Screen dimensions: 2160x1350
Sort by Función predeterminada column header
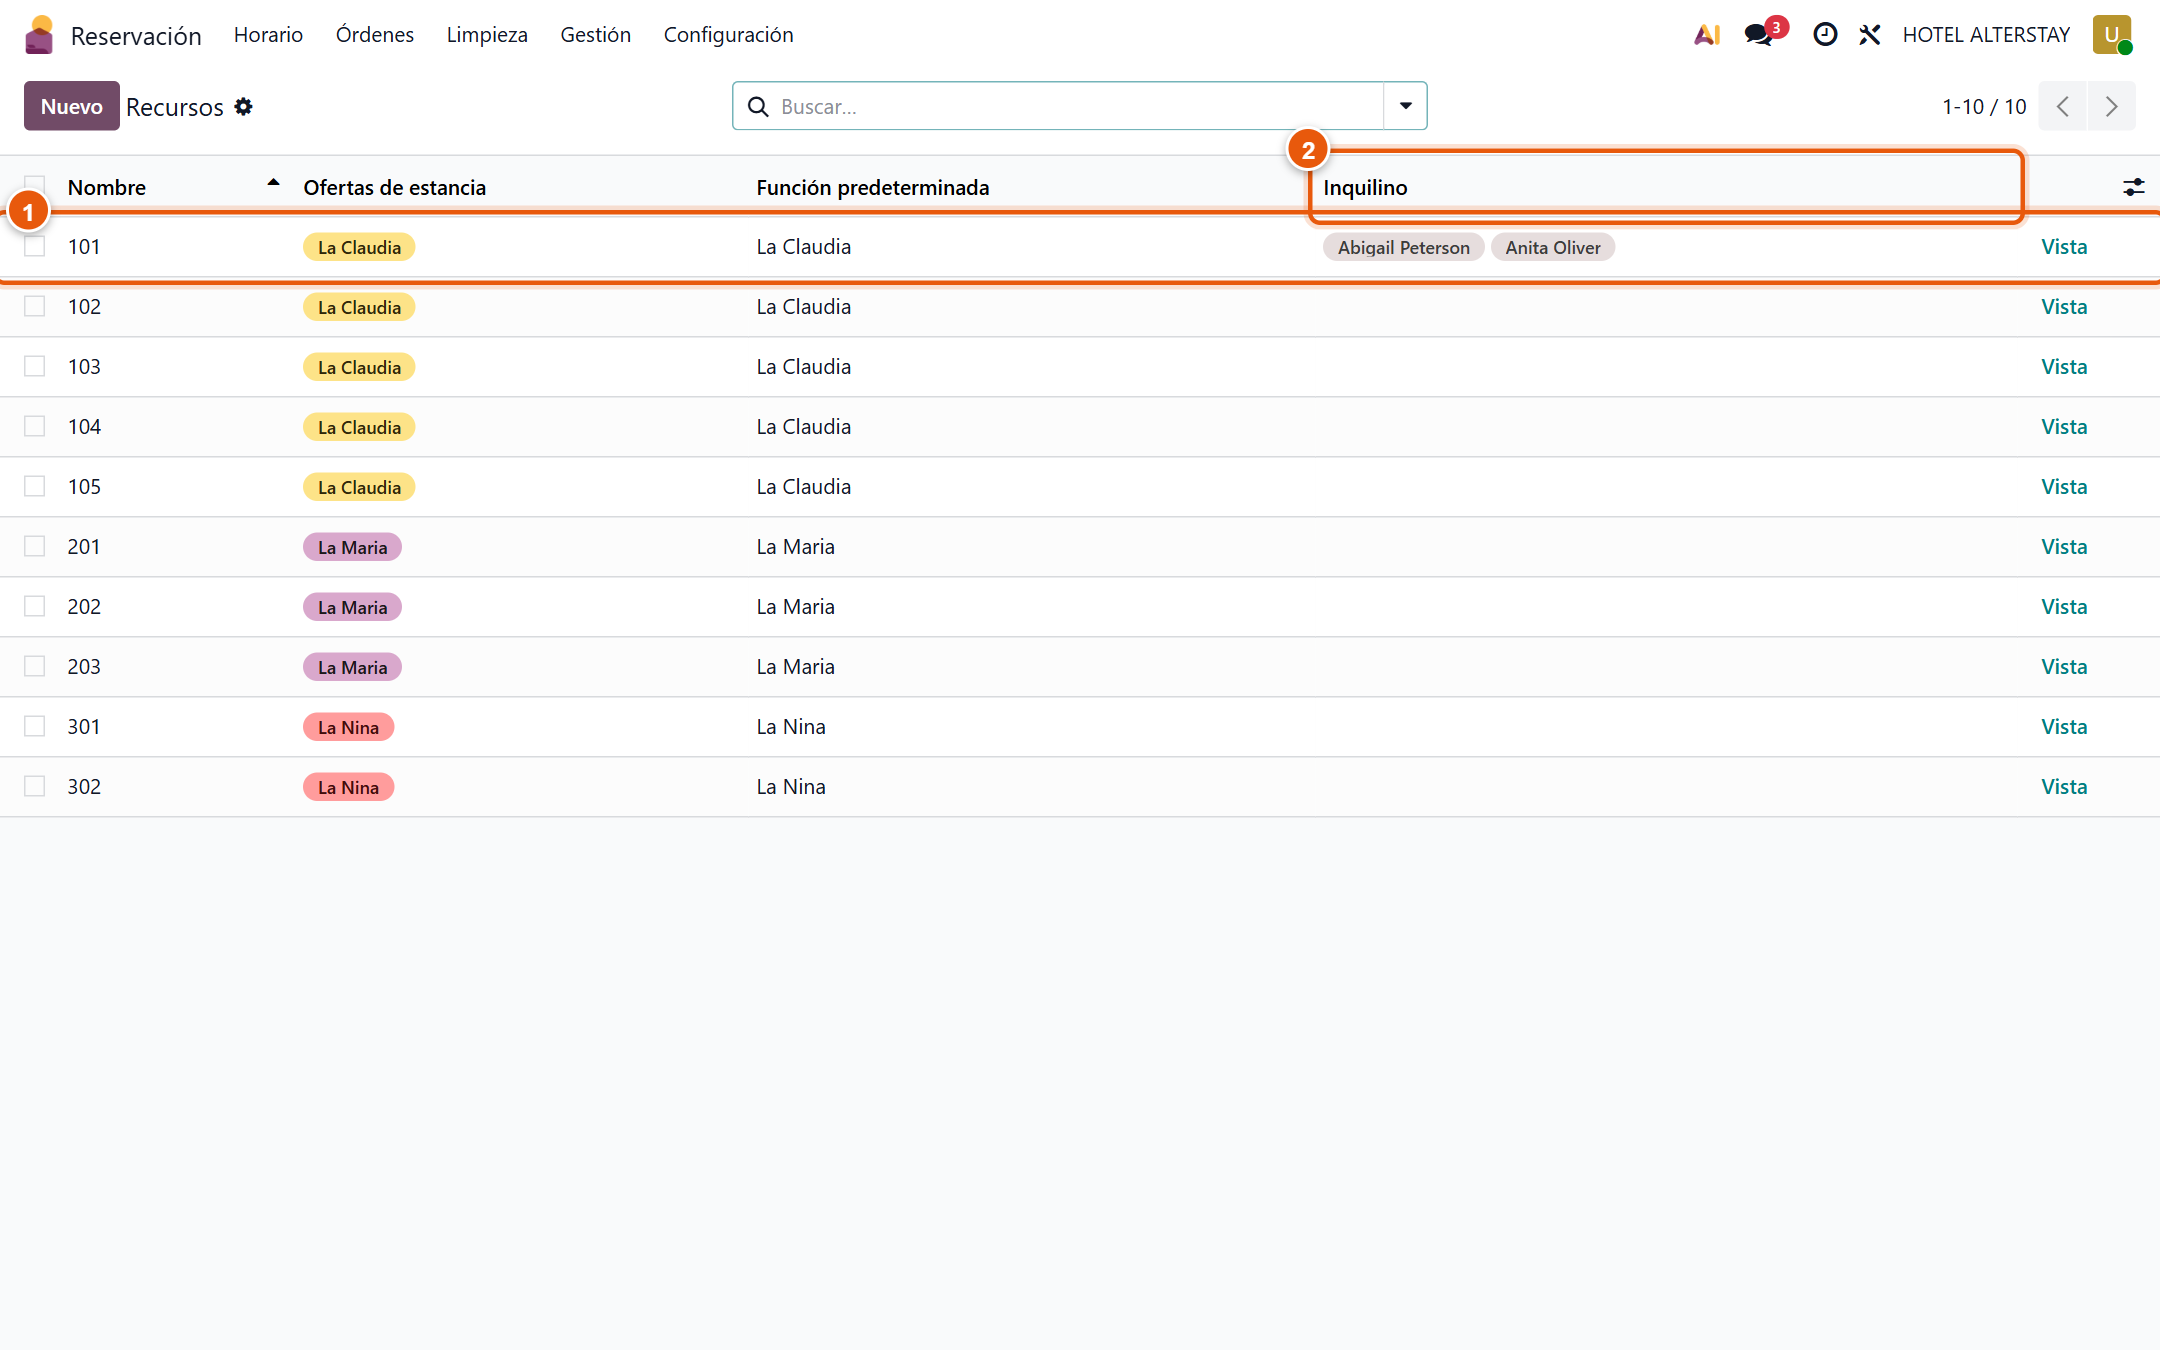click(873, 187)
